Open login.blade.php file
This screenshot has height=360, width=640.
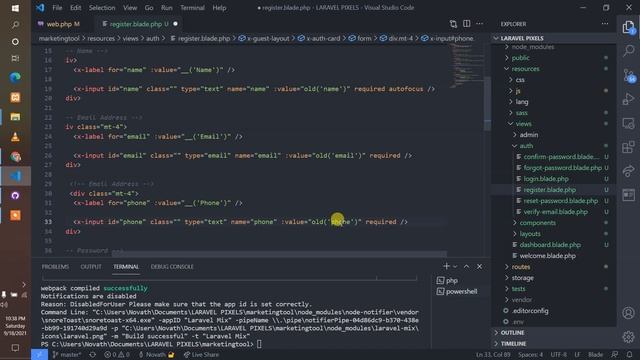[546, 179]
